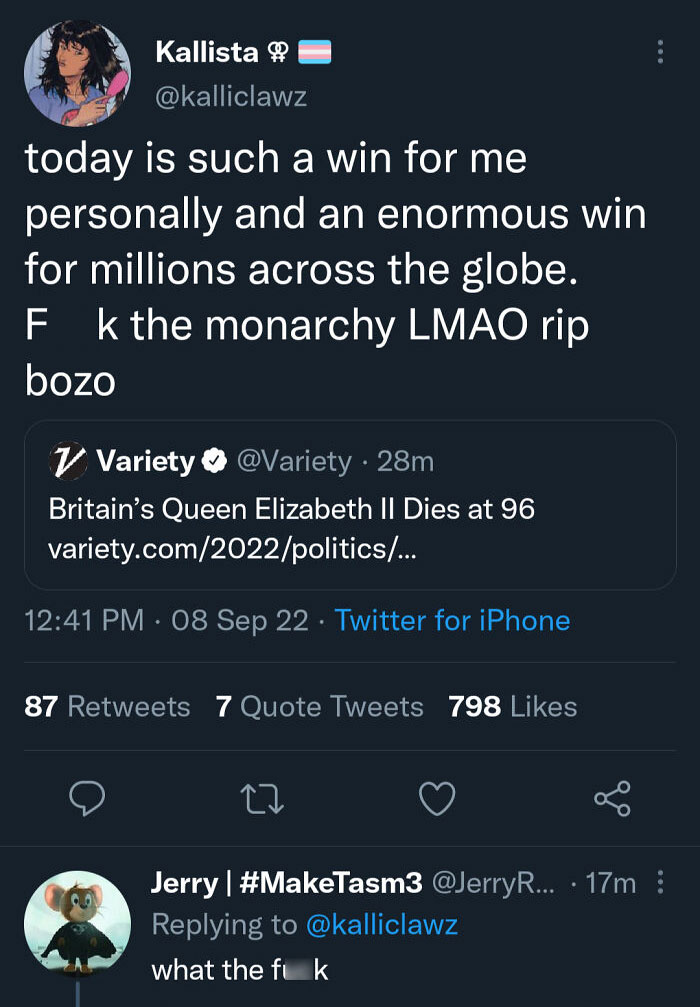The image size is (700, 1007).
Task: Like the tweet with the heart icon
Action: [437, 798]
